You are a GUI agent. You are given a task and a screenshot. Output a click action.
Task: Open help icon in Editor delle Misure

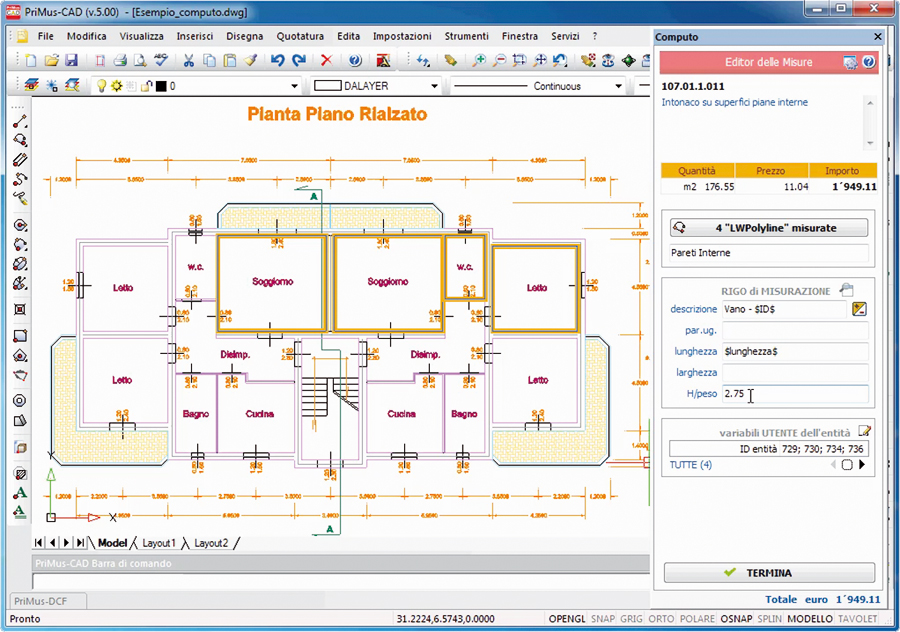click(x=869, y=62)
